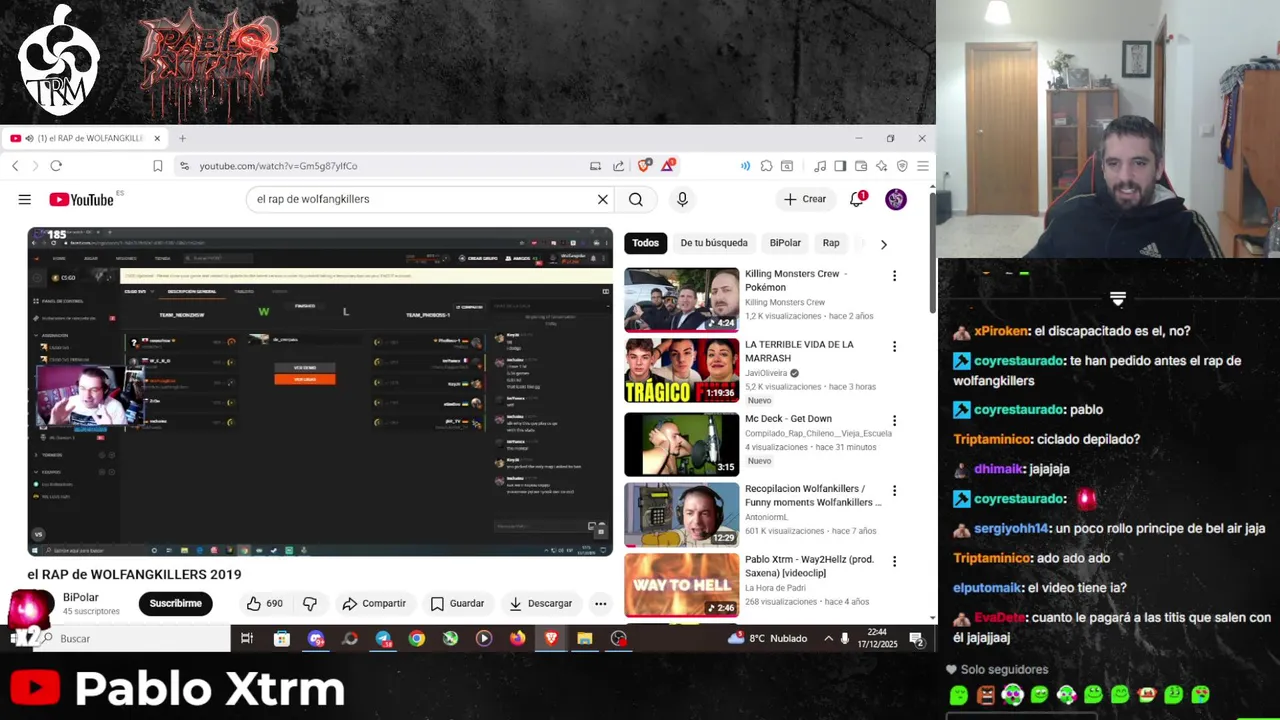Open the Crear dropdown button
The height and width of the screenshot is (720, 1280).
[x=805, y=199]
